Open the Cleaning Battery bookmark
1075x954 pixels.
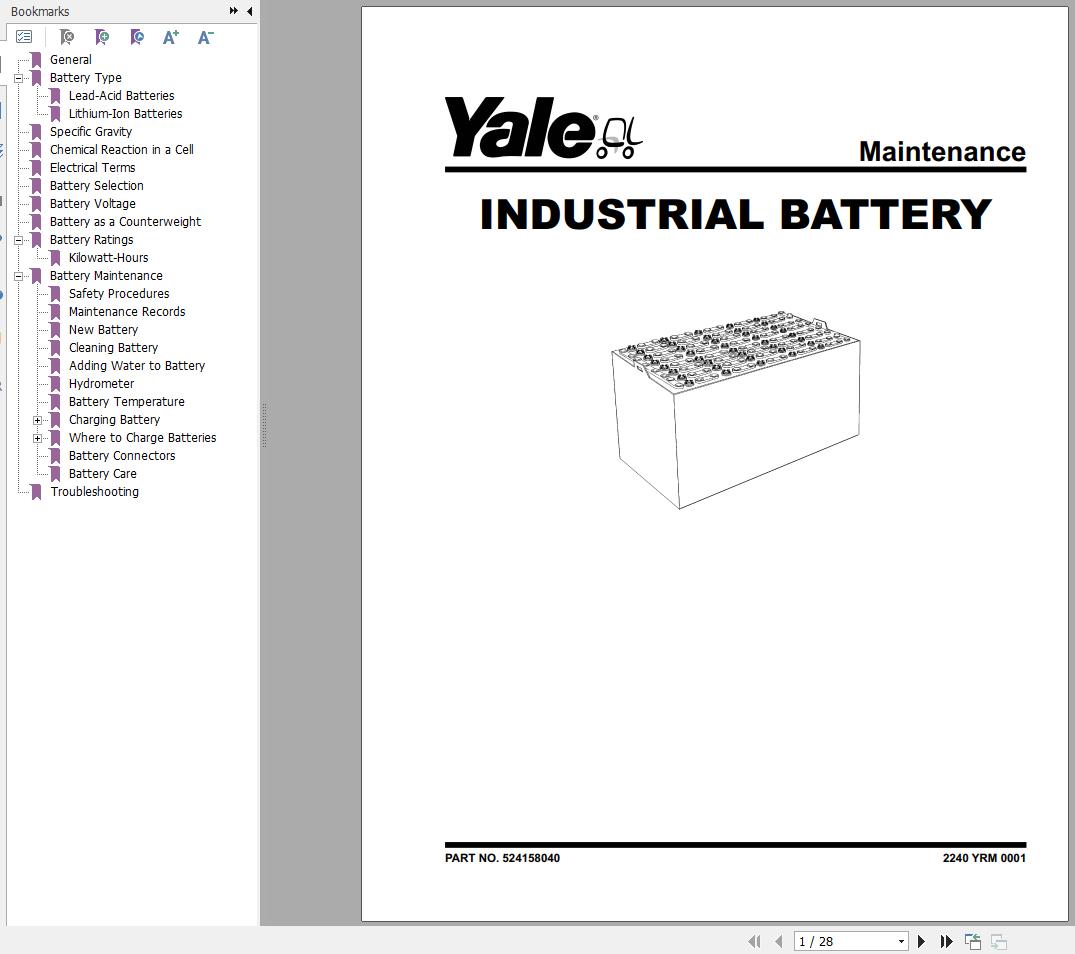point(113,347)
